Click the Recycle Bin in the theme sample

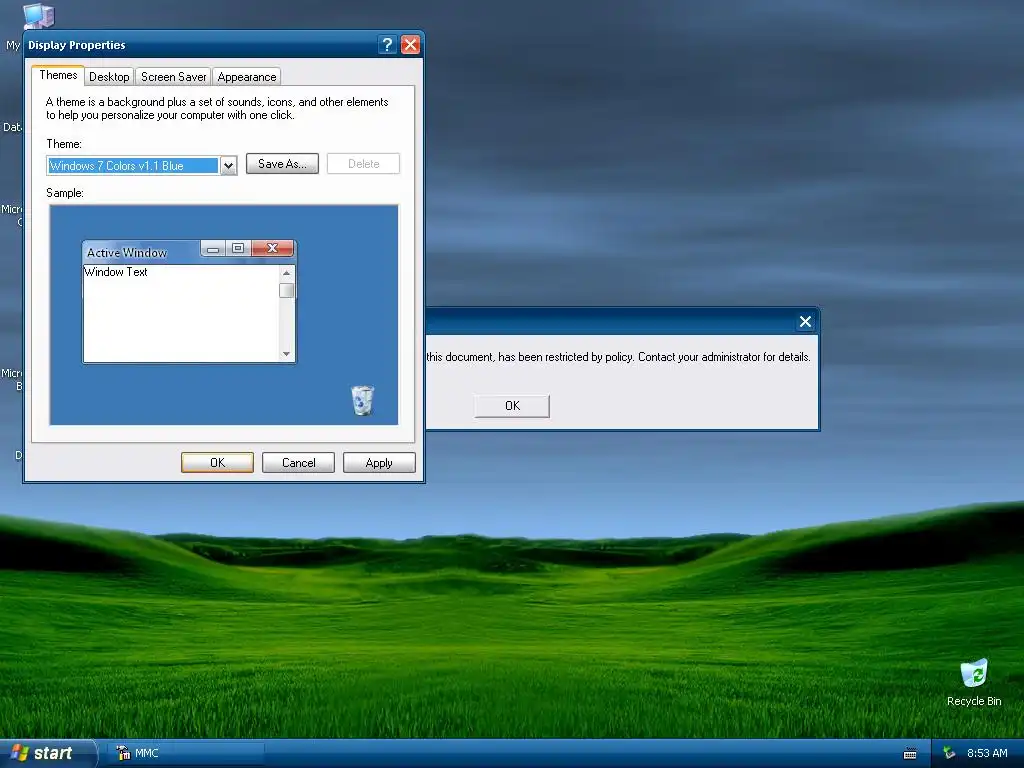[x=362, y=400]
